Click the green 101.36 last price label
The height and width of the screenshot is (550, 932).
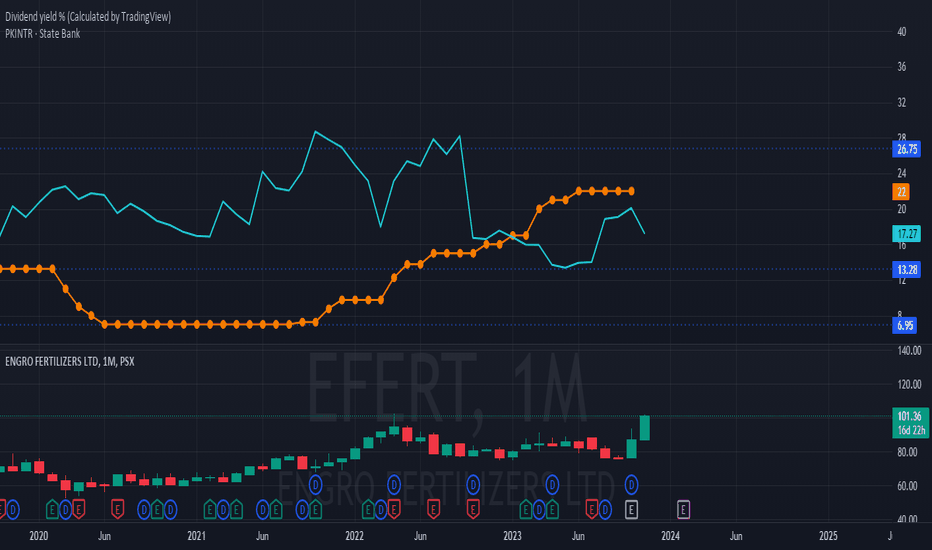(x=910, y=416)
